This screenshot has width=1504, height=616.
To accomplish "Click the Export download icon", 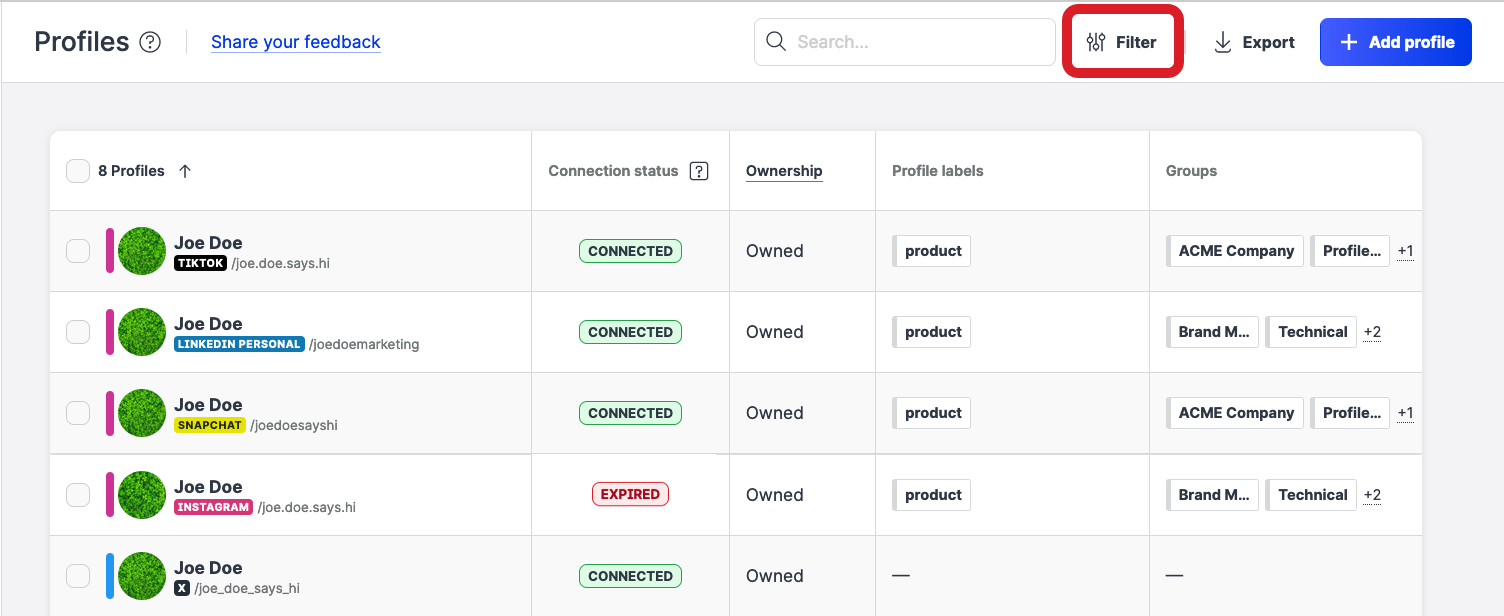I will (x=1221, y=41).
